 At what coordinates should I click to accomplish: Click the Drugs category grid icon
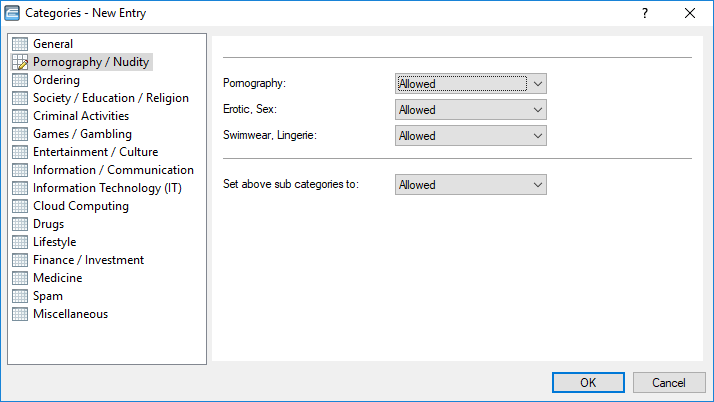point(20,224)
